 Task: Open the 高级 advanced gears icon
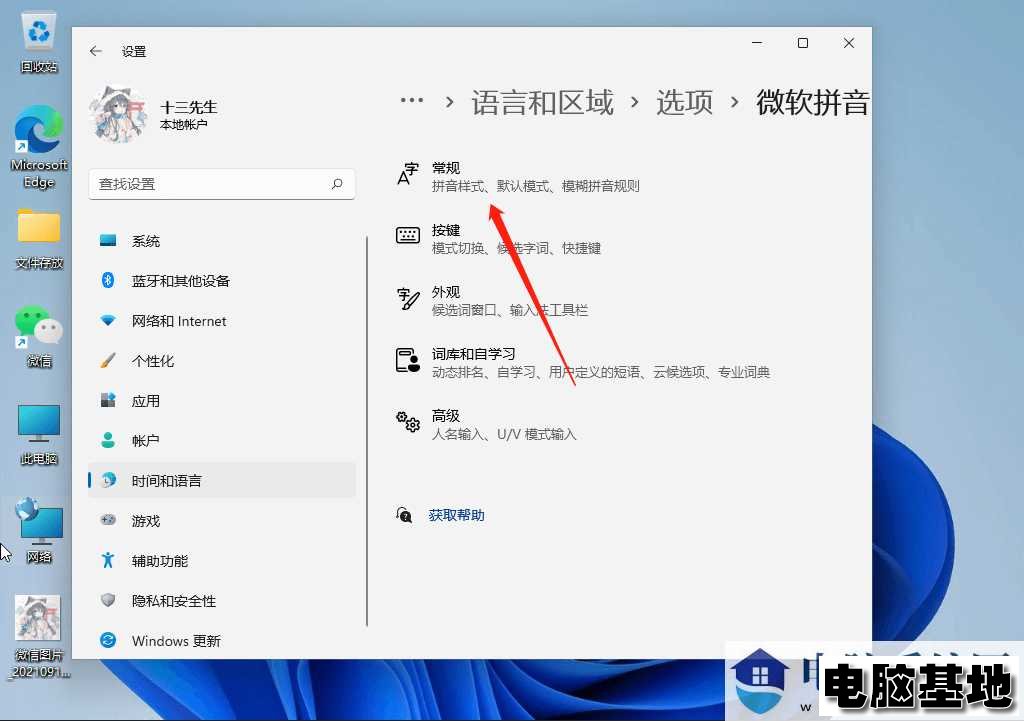(x=408, y=422)
